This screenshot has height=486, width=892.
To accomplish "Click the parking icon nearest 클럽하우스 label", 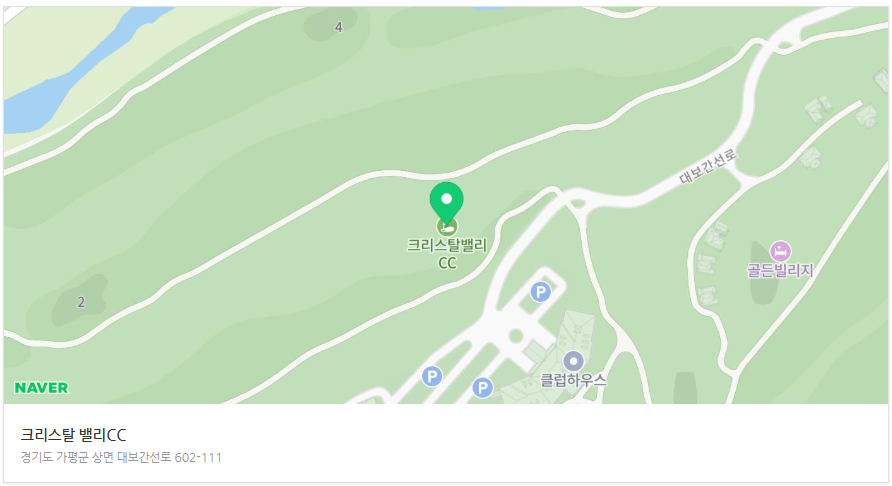I will pyautogui.click(x=482, y=388).
